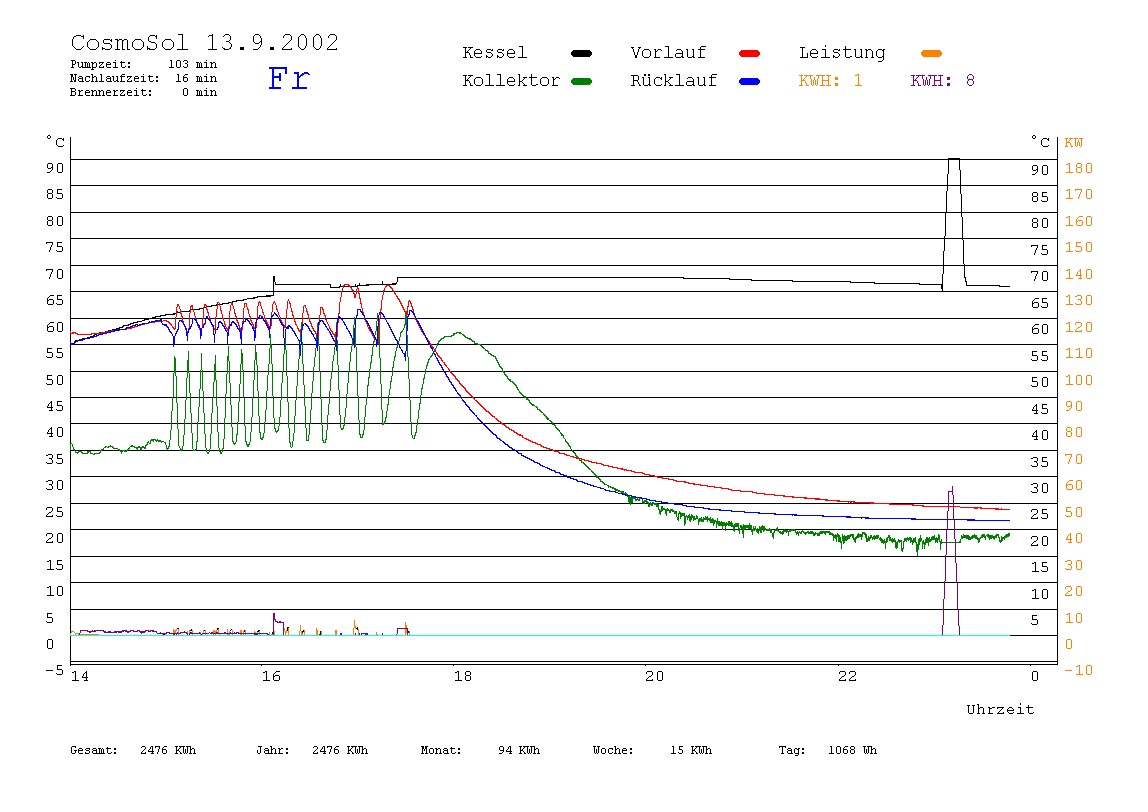Click the x-axis tick label '22'

847,677
